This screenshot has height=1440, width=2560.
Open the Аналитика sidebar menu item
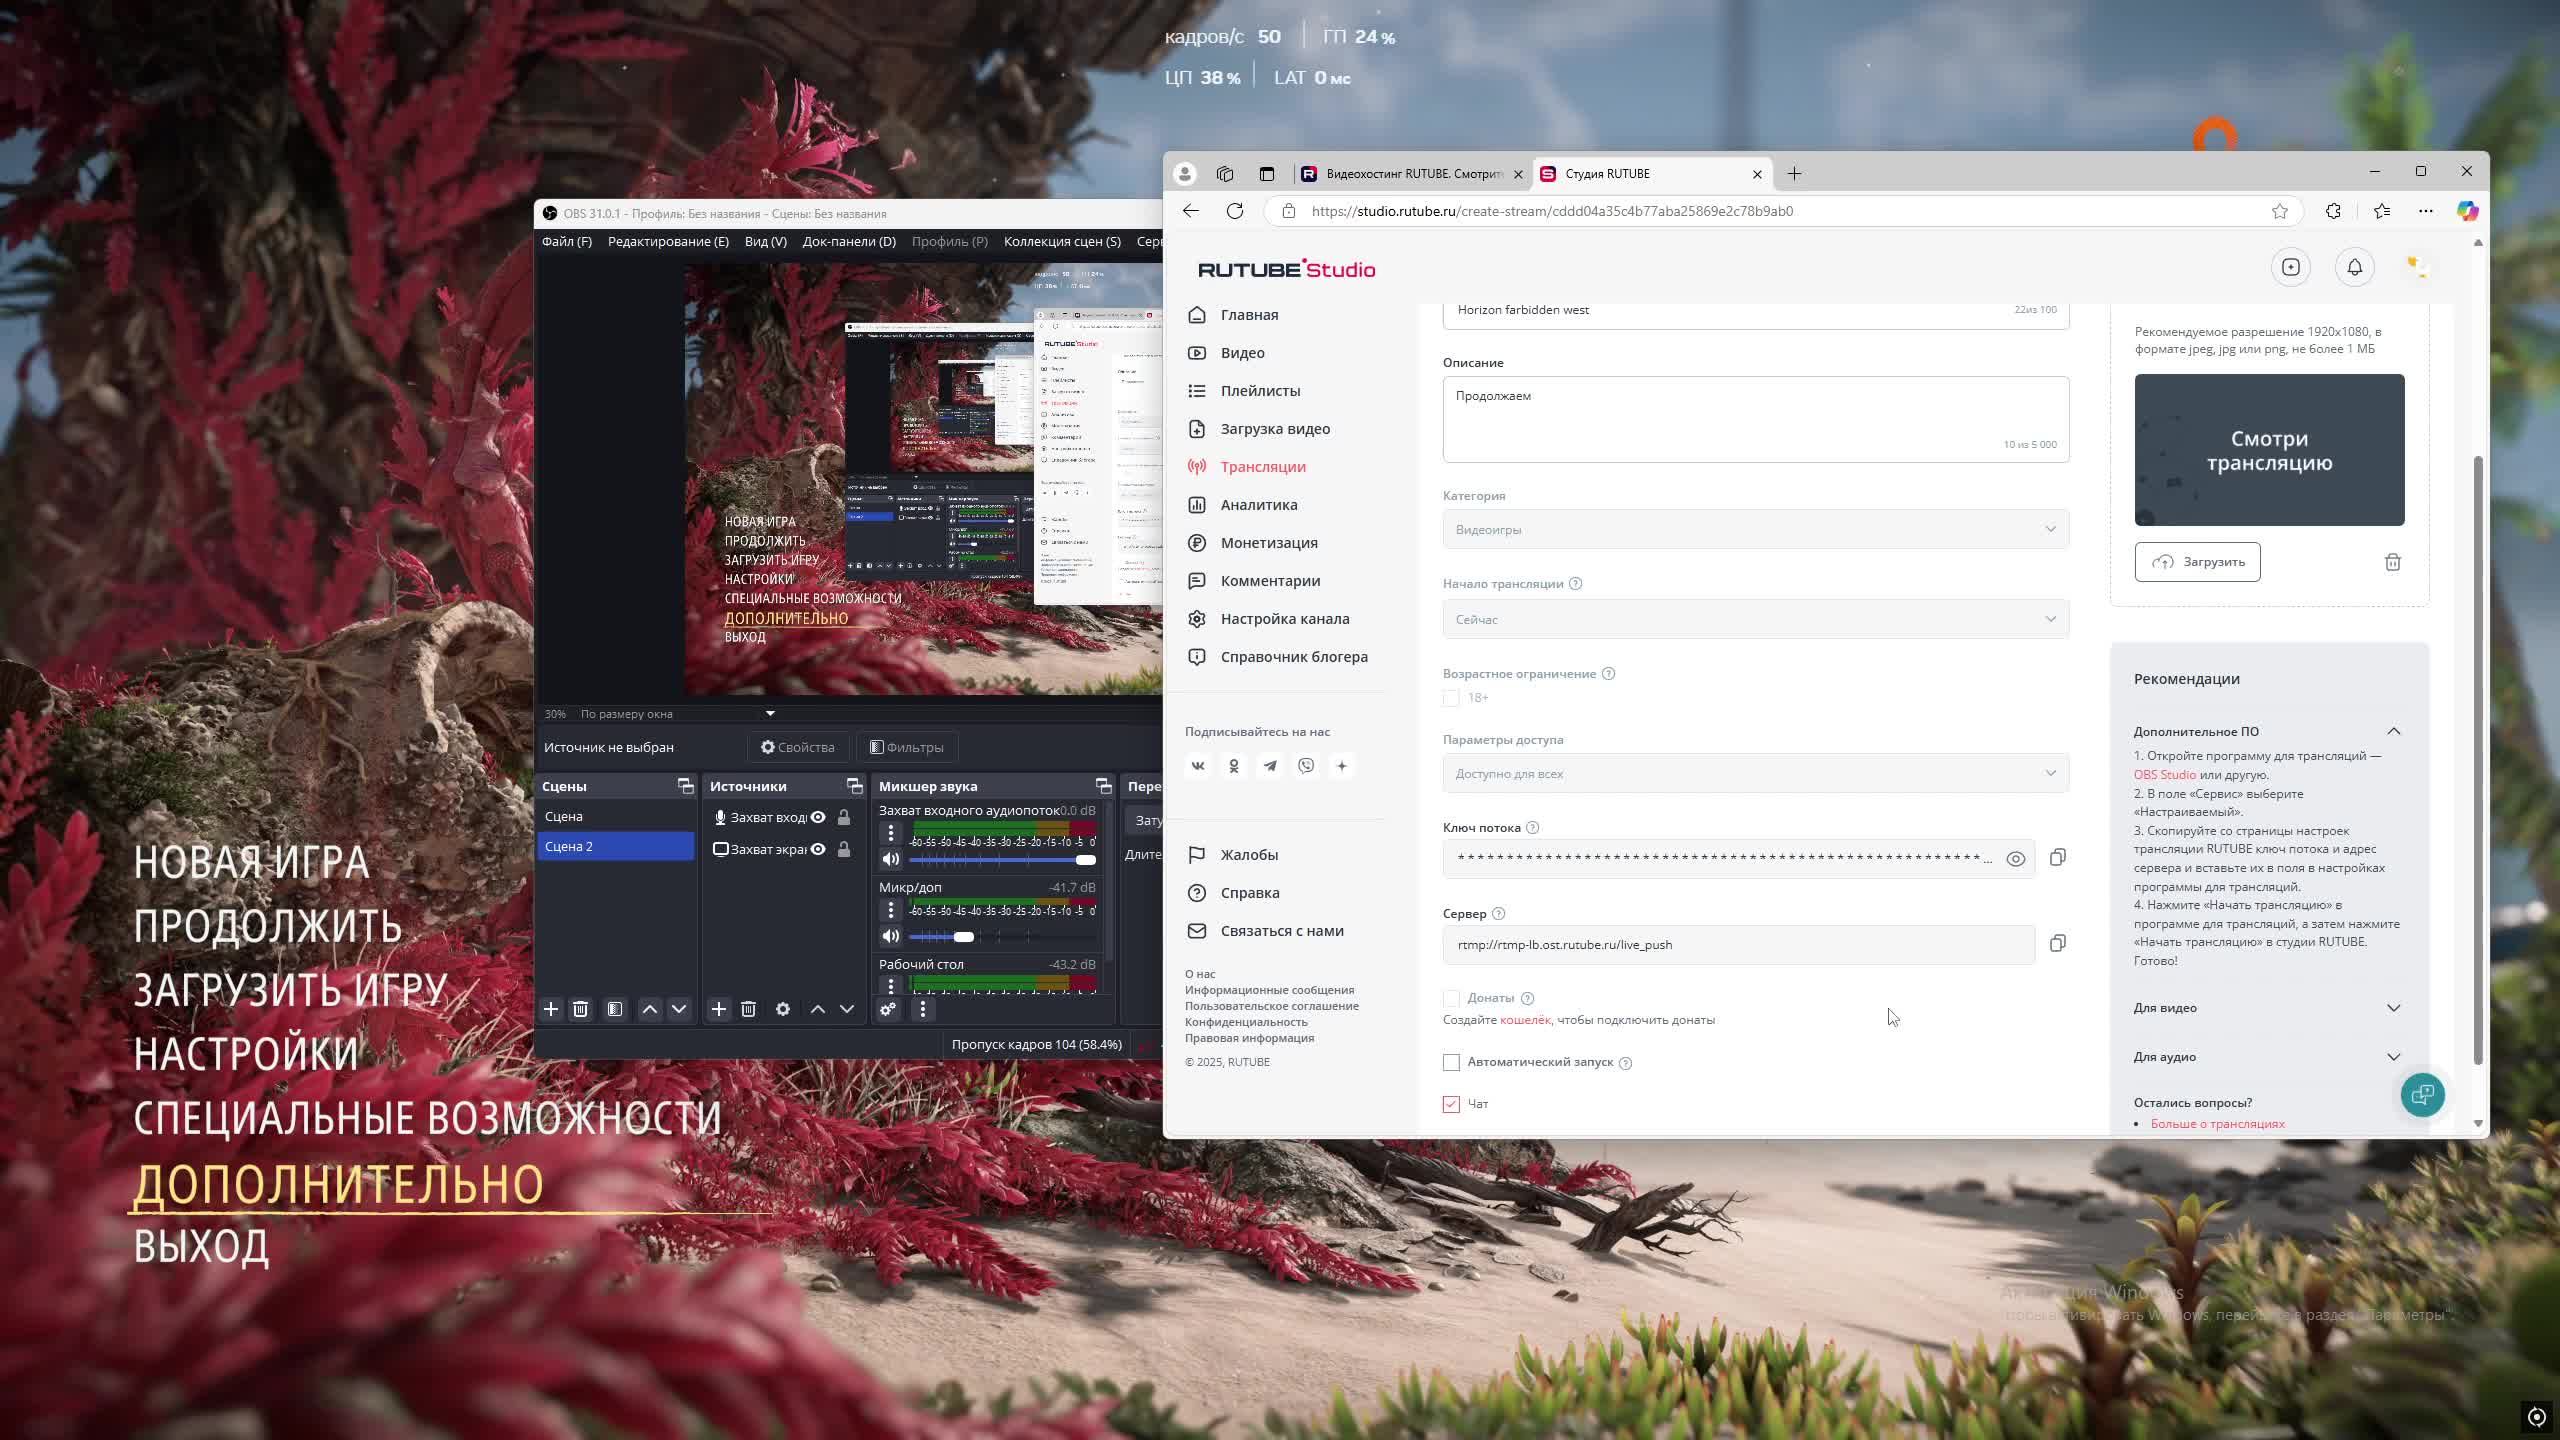tap(1258, 505)
